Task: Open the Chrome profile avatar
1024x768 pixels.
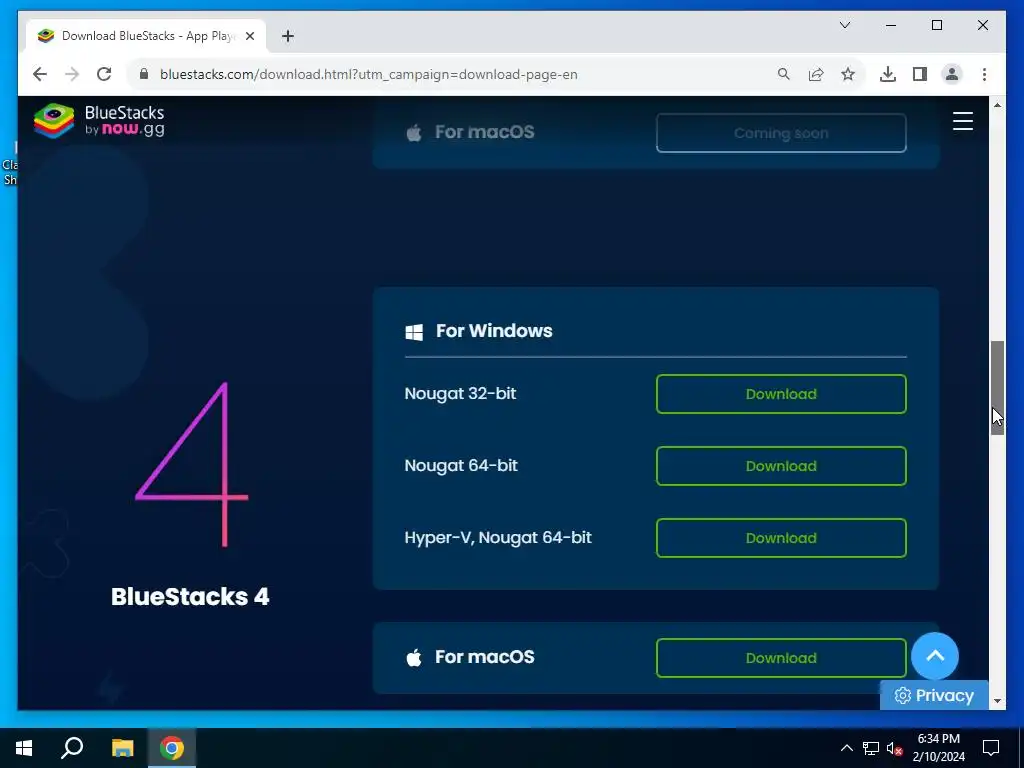Action: point(952,74)
